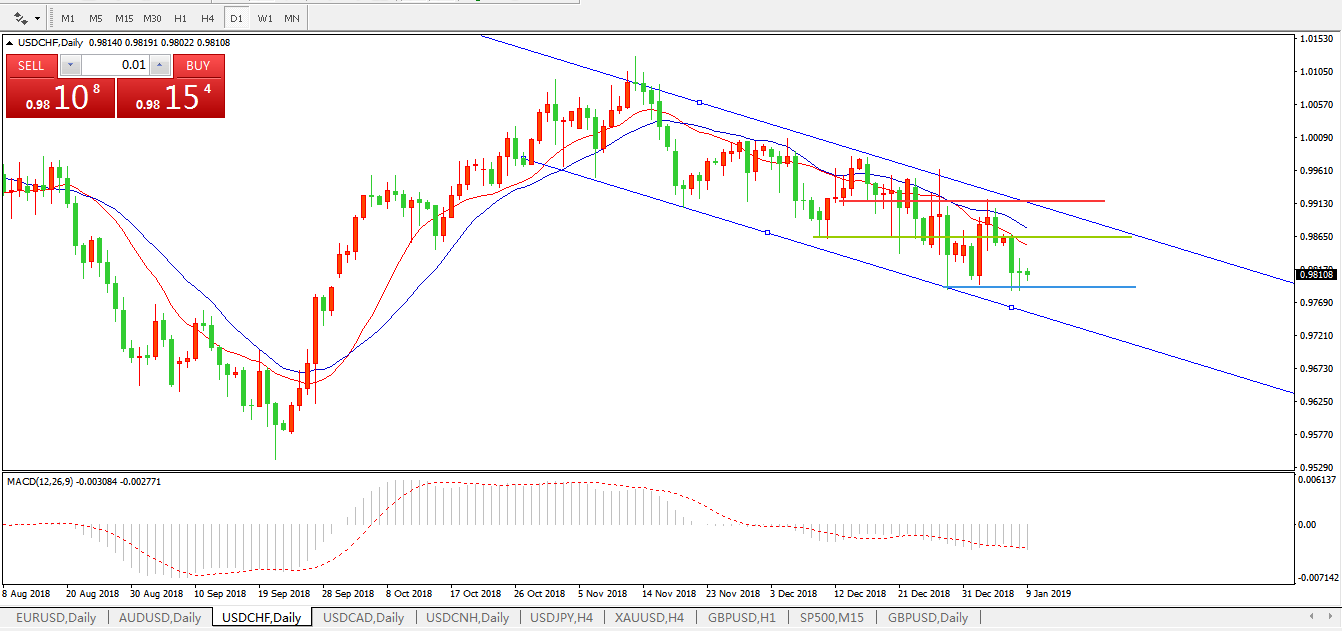Select the MN monthly timeframe
Viewport: 1342px width, 631px height.
[291, 18]
